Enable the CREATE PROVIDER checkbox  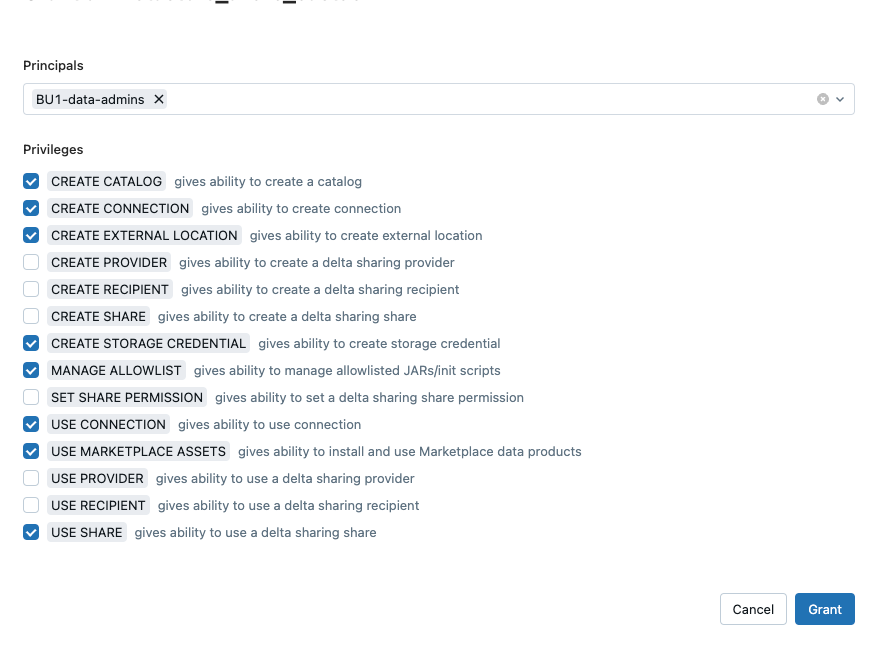(31, 262)
